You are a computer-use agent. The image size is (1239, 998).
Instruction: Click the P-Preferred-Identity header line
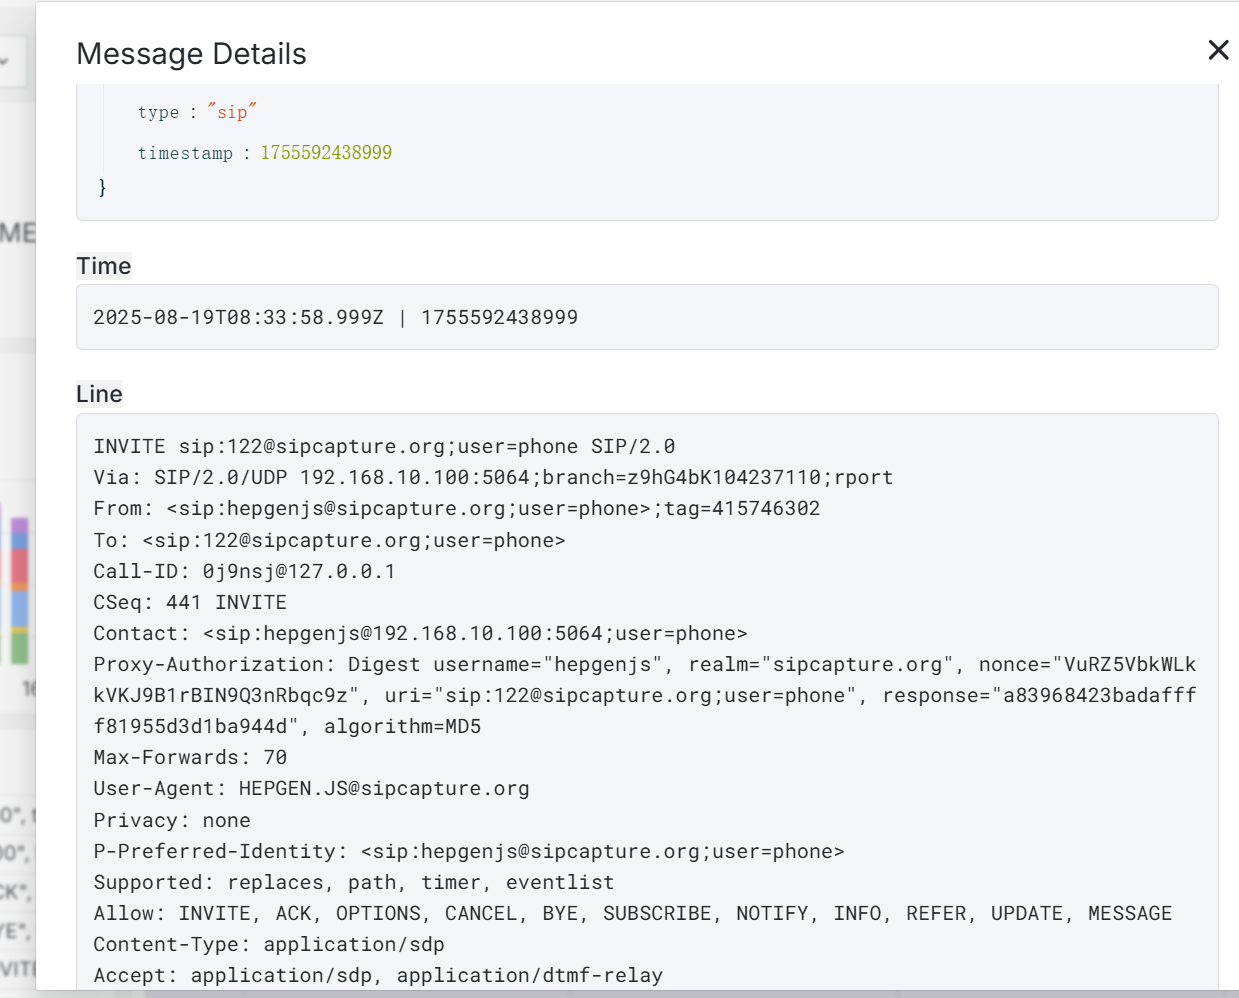pos(468,852)
